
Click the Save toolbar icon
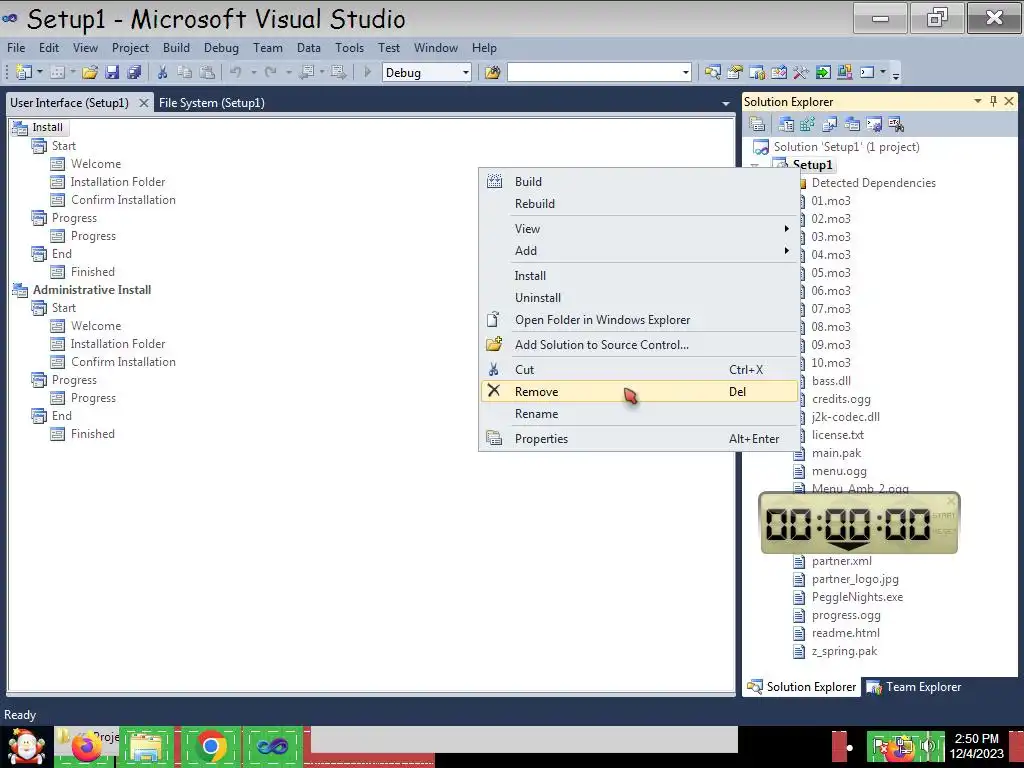(x=112, y=72)
